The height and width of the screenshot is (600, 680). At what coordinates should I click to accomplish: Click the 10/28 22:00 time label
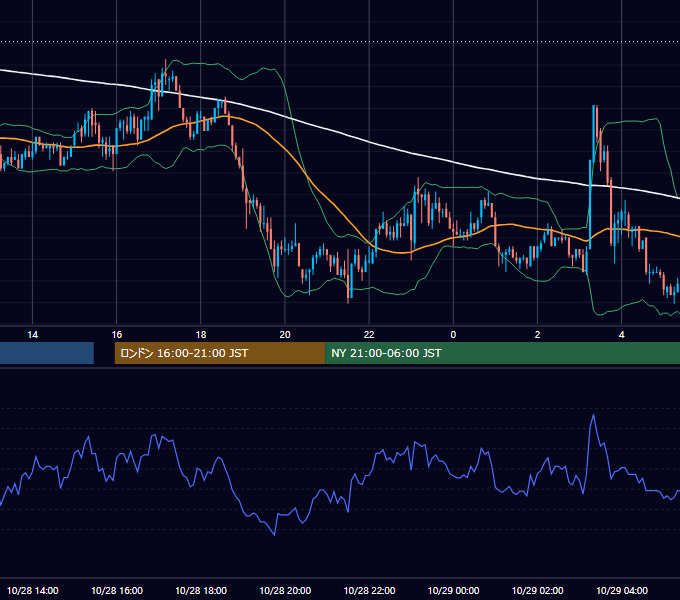(x=369, y=590)
